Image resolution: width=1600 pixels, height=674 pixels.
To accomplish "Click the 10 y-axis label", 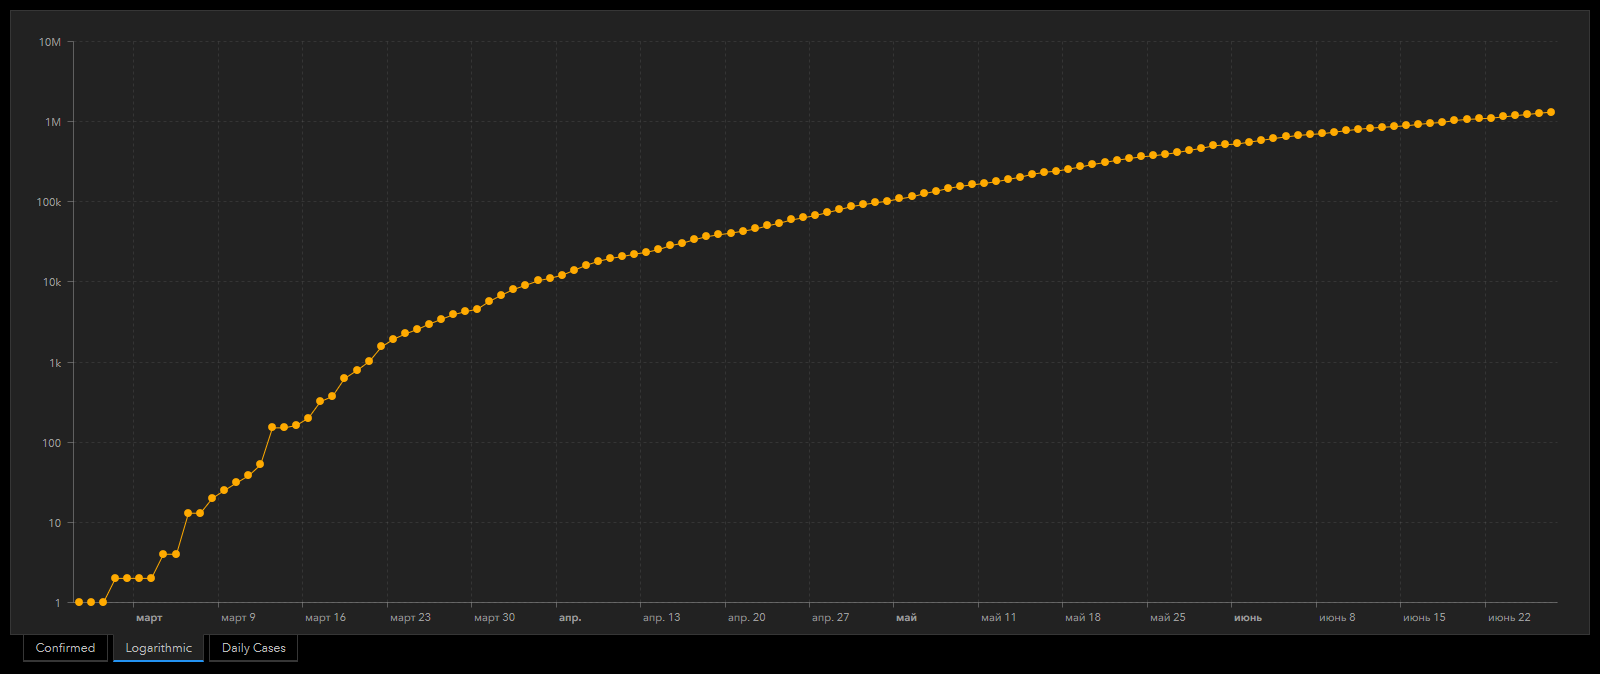I will tap(55, 523).
